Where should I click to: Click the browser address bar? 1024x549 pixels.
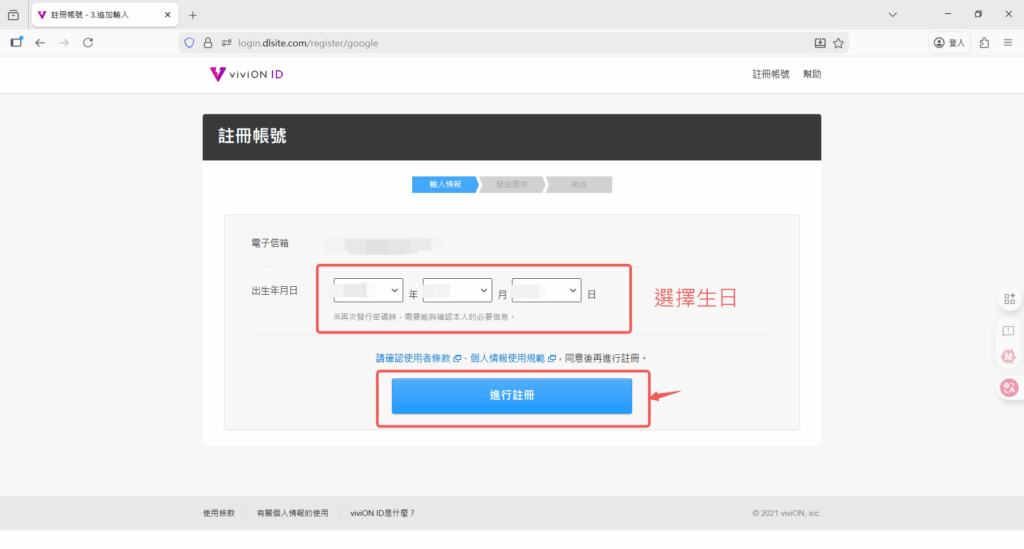pyautogui.click(x=520, y=43)
